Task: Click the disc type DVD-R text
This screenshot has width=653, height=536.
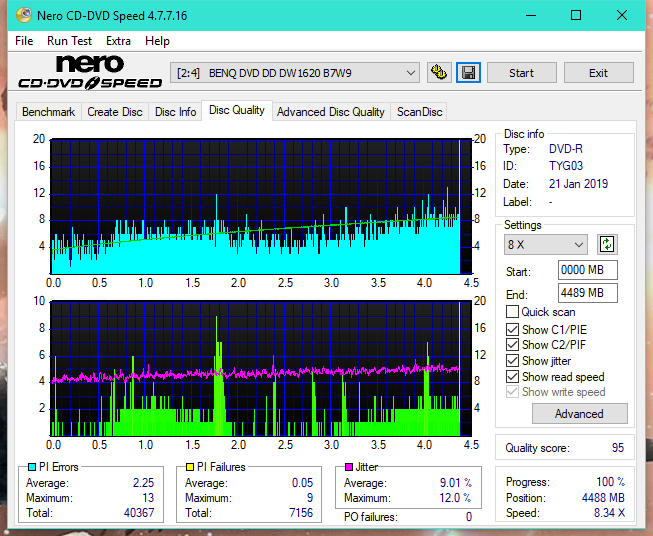Action: 566,149
